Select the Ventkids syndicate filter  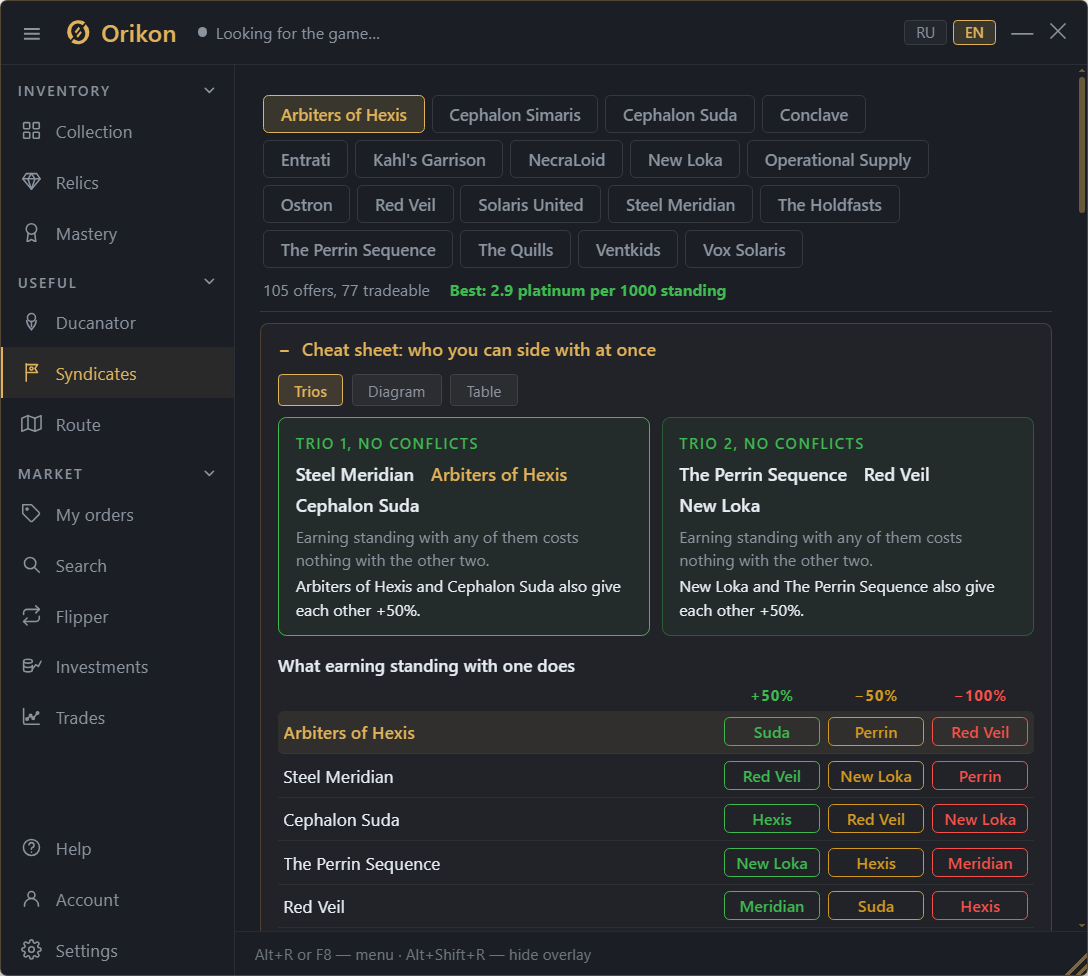pos(628,250)
